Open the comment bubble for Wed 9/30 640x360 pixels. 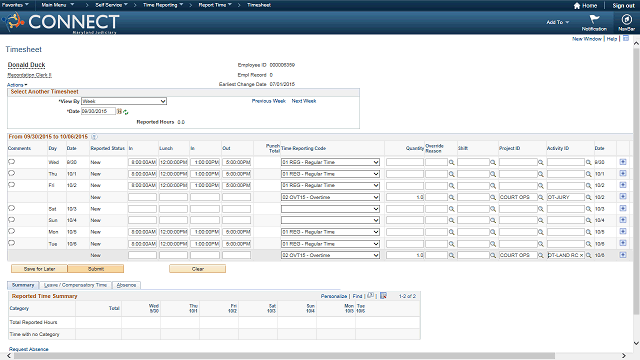[x=11, y=162]
